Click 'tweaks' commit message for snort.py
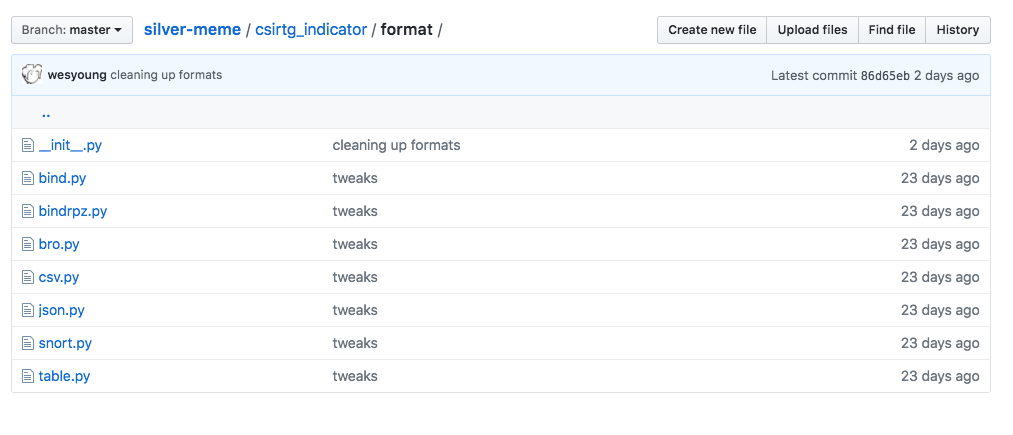 [x=355, y=343]
